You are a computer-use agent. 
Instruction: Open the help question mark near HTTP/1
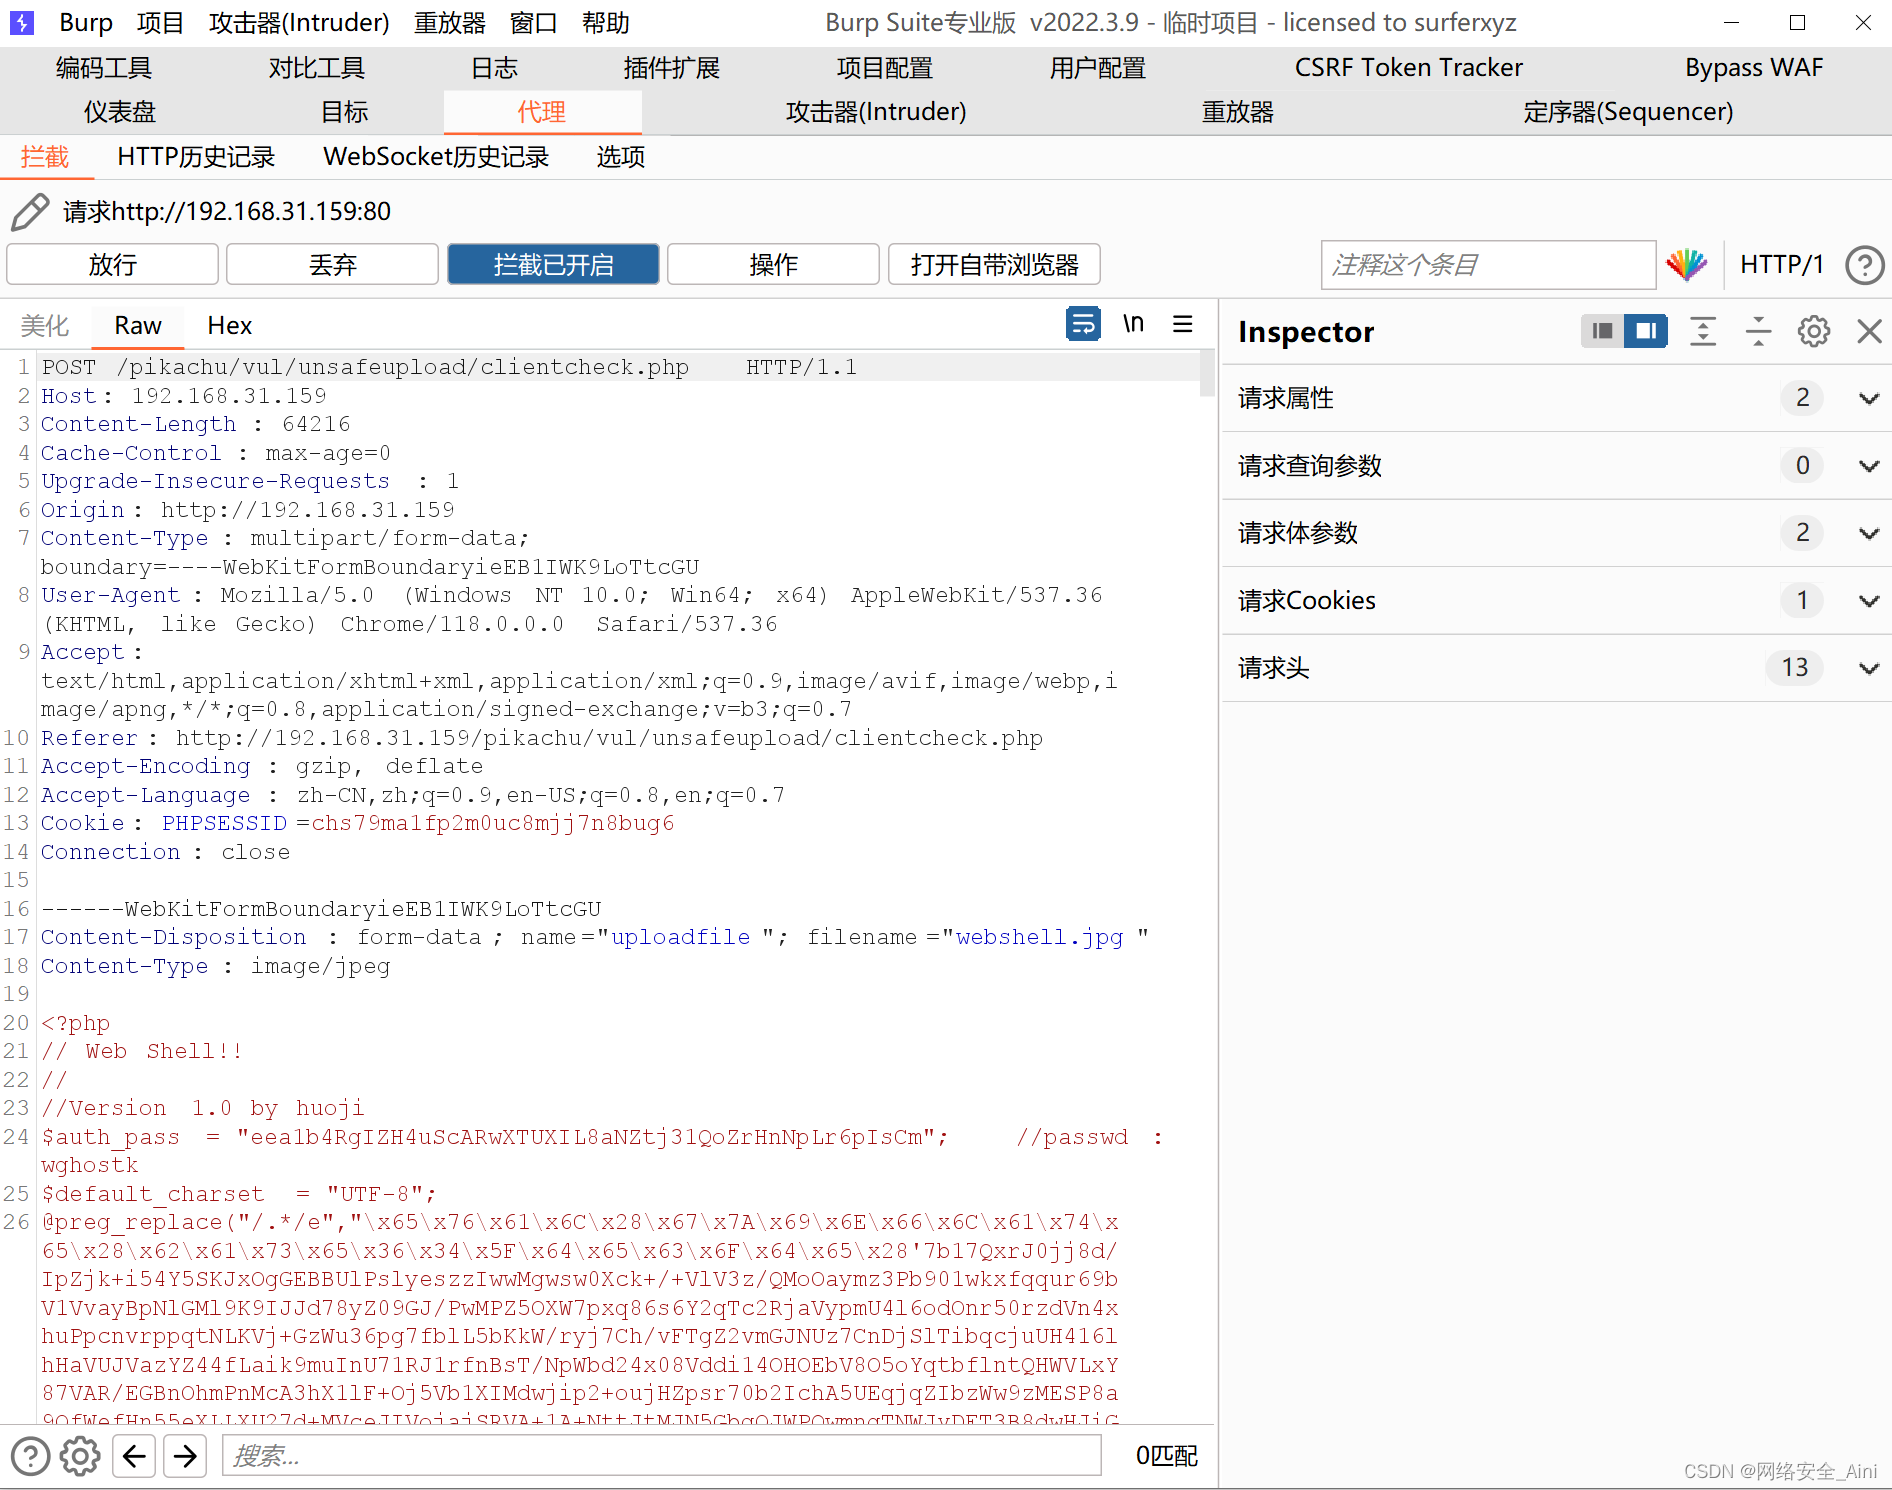click(x=1864, y=265)
